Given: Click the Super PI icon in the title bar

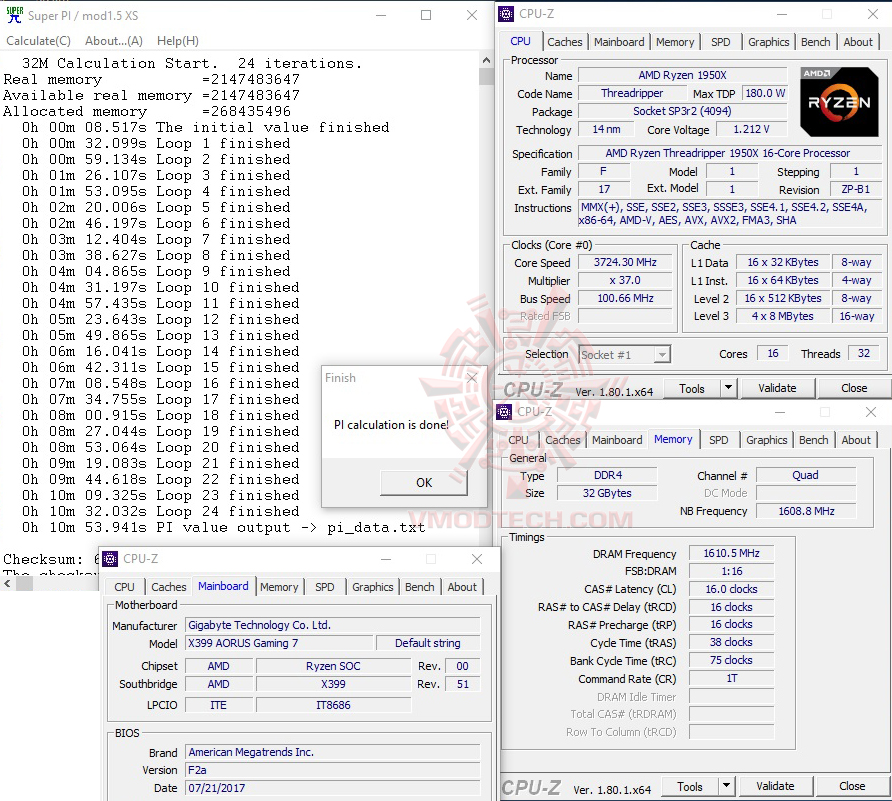Looking at the screenshot, I should pyautogui.click(x=14, y=15).
